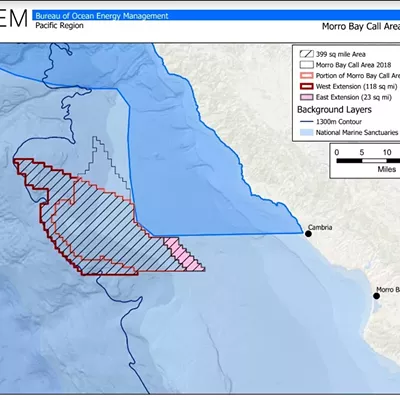Click the Morro Bay town label

388,290
